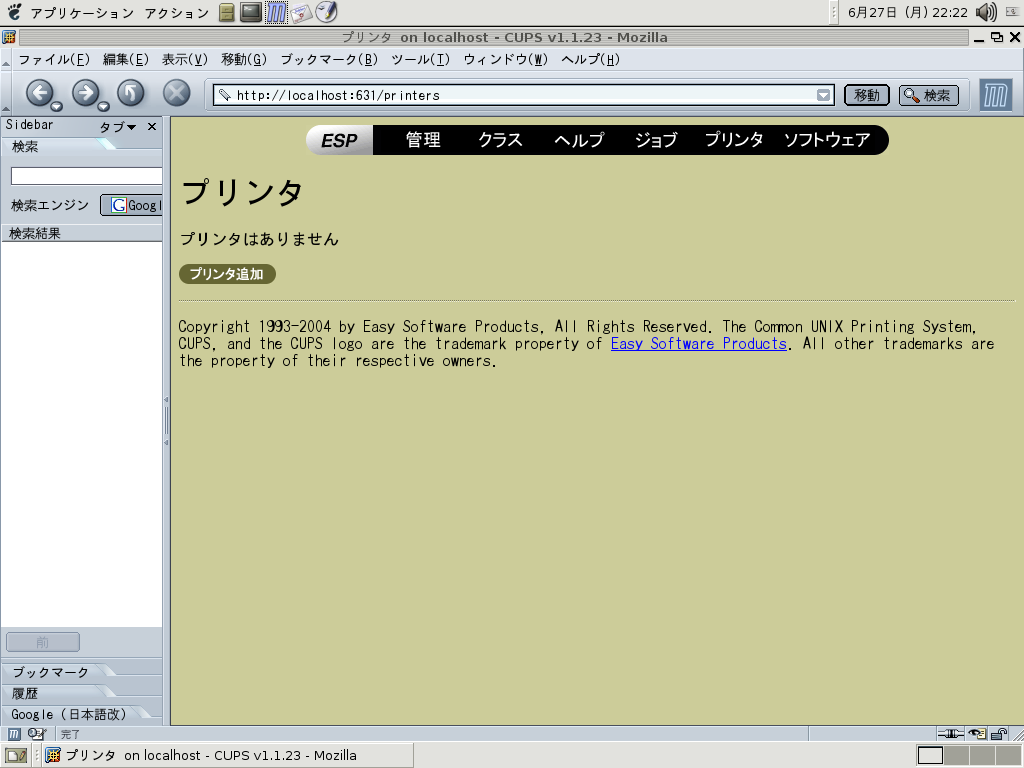
Task: Expand the 履歴 sidebar panel
Action: click(x=25, y=694)
